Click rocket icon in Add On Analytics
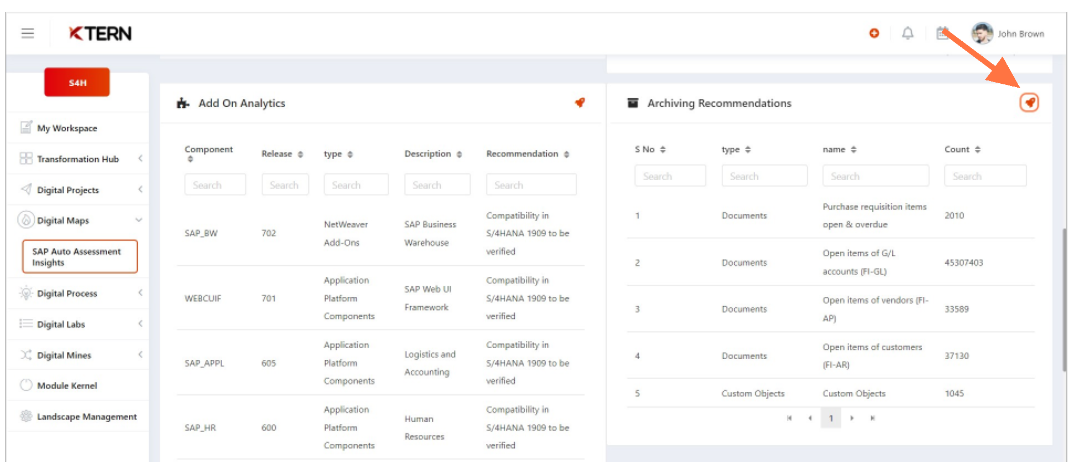Viewport: 1072px width, 462px height. (x=580, y=103)
